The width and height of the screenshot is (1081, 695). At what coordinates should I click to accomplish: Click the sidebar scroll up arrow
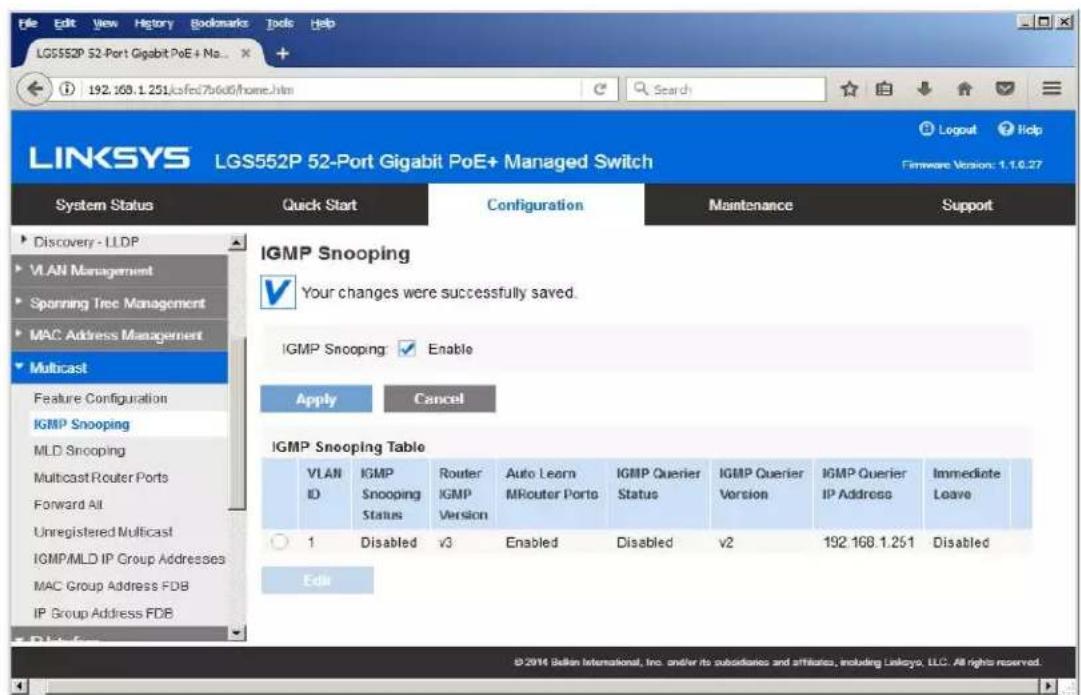[236, 241]
